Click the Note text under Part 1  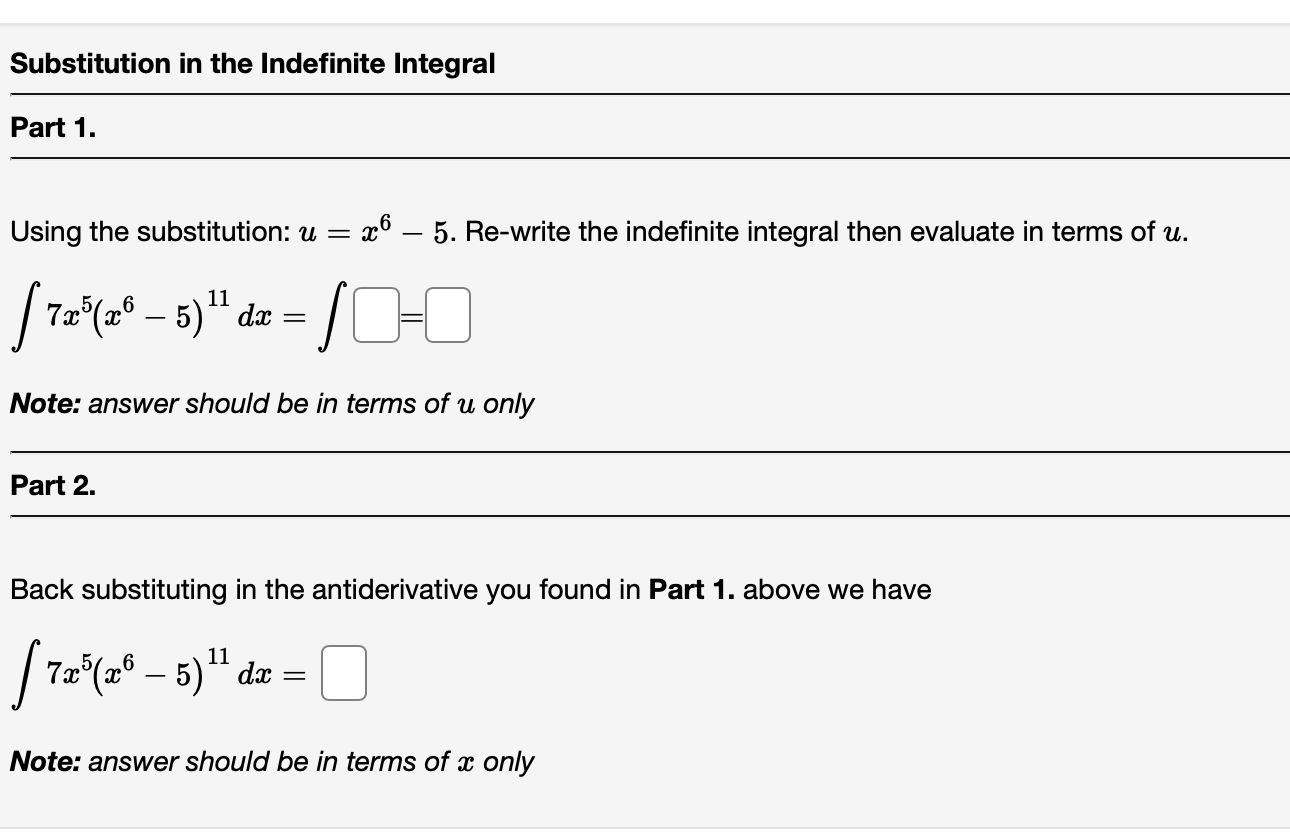point(272,404)
